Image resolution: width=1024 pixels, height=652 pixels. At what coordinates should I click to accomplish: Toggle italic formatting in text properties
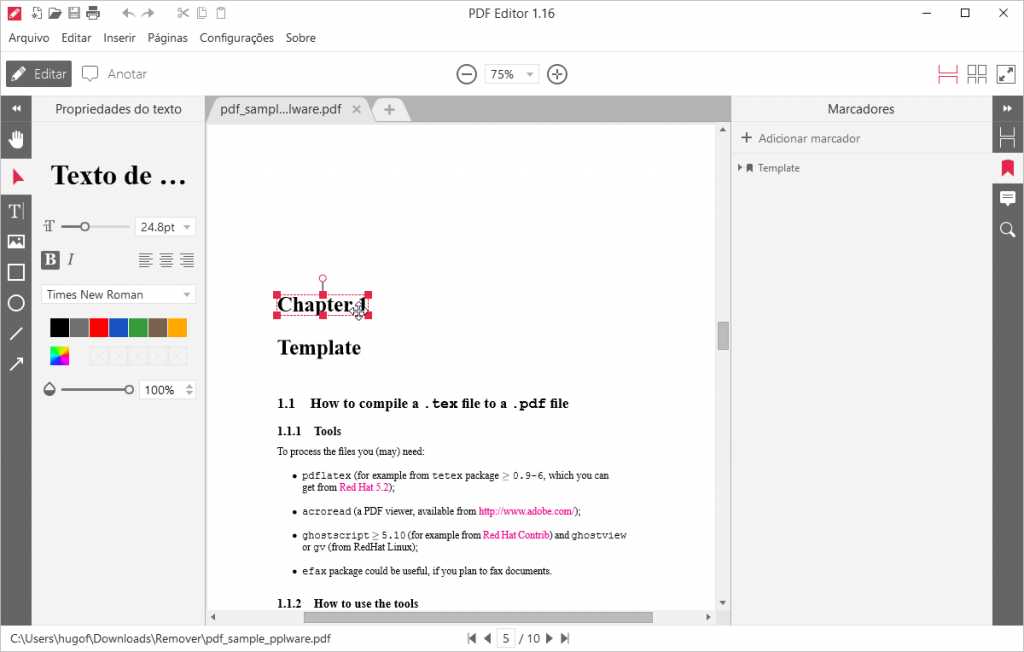(x=71, y=260)
